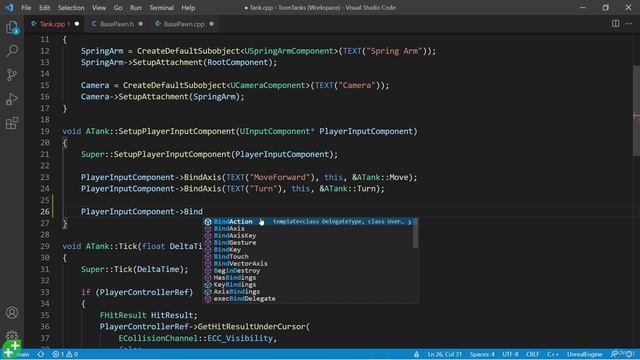Click PlayerControllerRef on line 33
This screenshot has width=640, height=360.
tap(144, 292)
